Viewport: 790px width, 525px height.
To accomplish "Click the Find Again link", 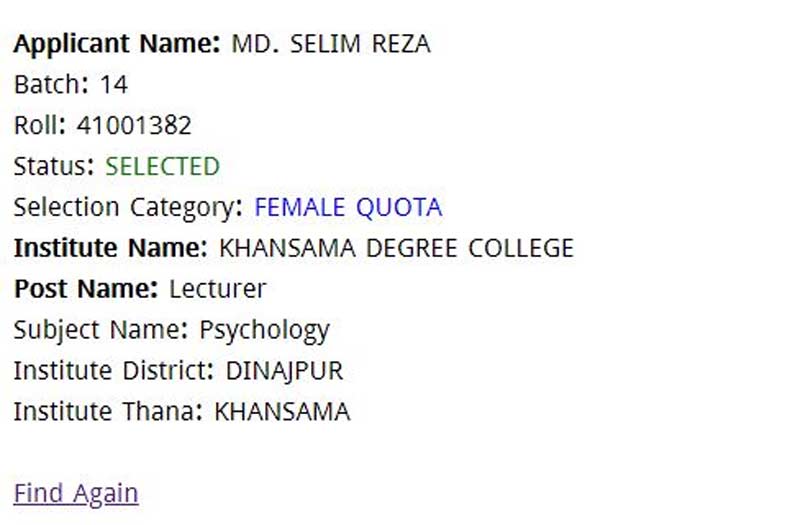I will 76,493.
